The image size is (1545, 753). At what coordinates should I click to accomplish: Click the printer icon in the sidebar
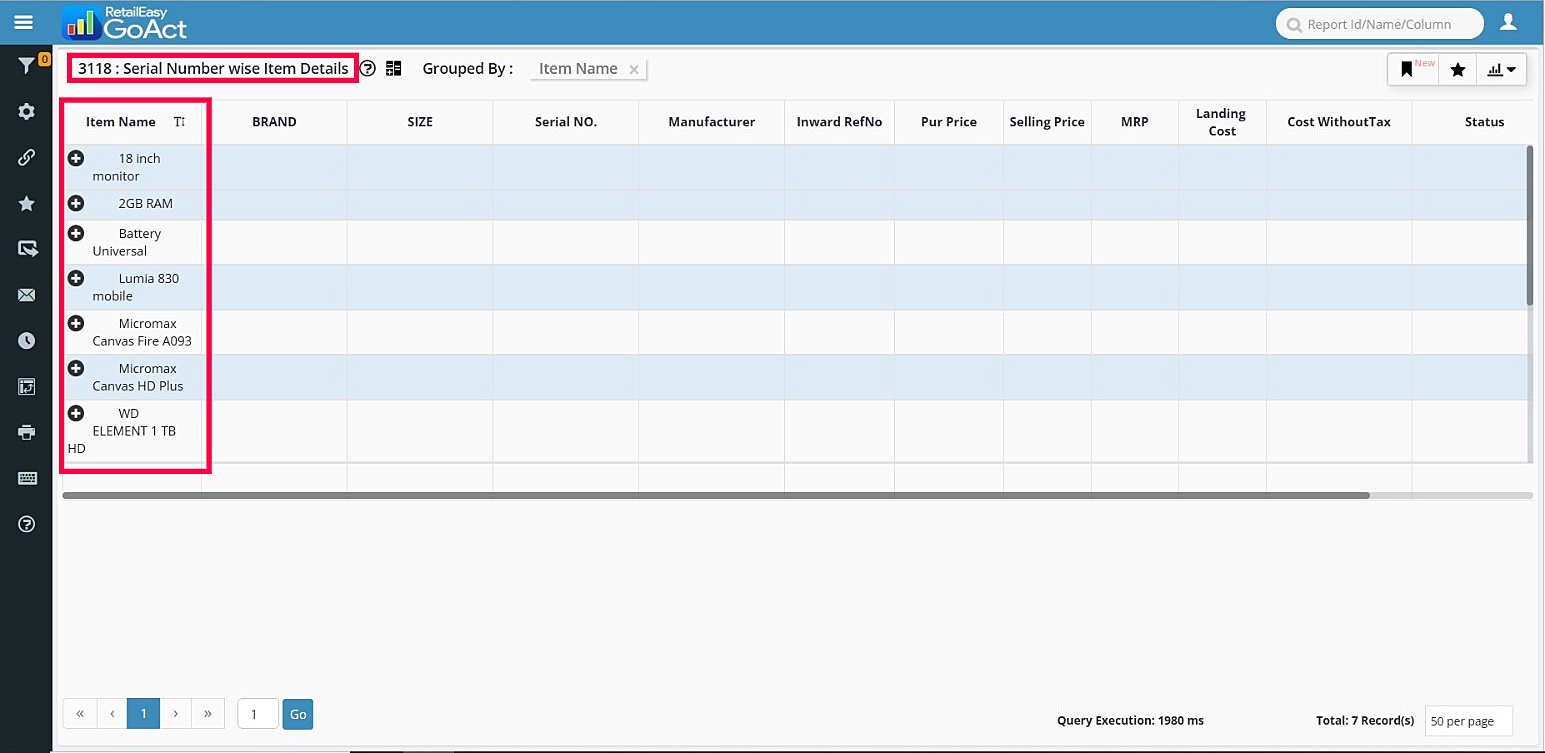[27, 432]
